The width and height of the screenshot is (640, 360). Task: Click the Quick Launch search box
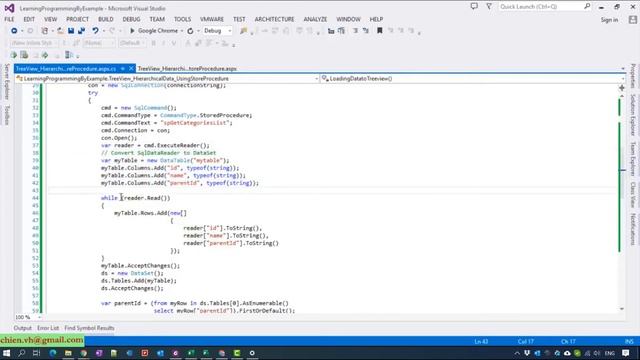coord(544,7)
